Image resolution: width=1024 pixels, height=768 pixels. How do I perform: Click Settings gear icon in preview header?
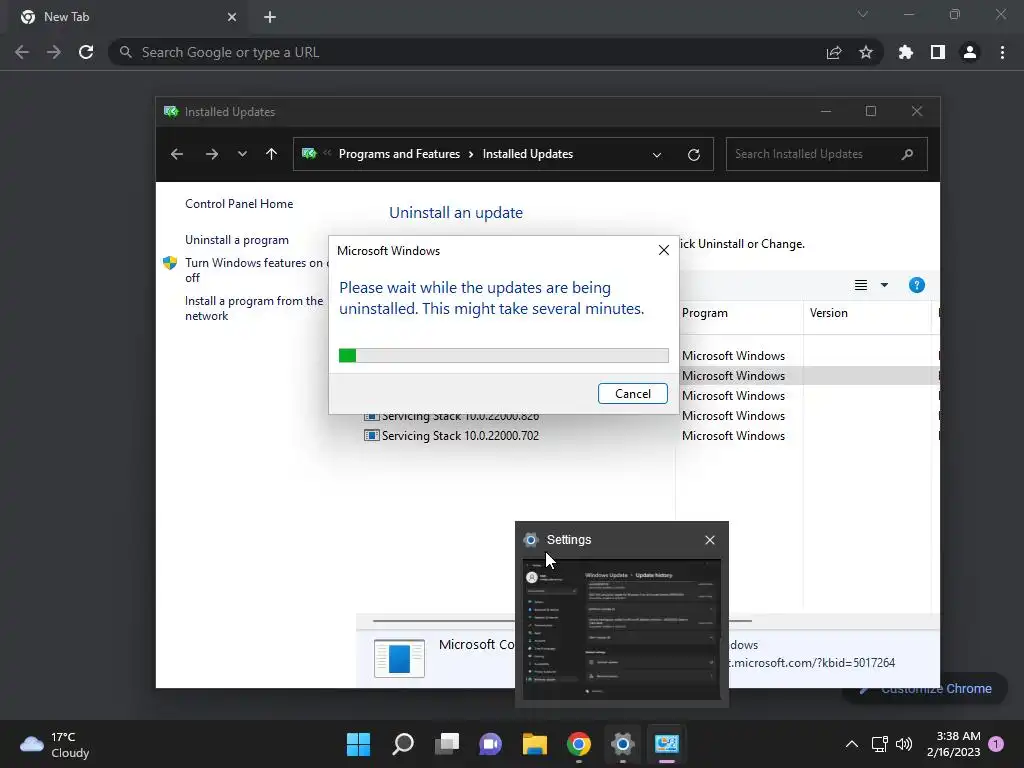530,540
